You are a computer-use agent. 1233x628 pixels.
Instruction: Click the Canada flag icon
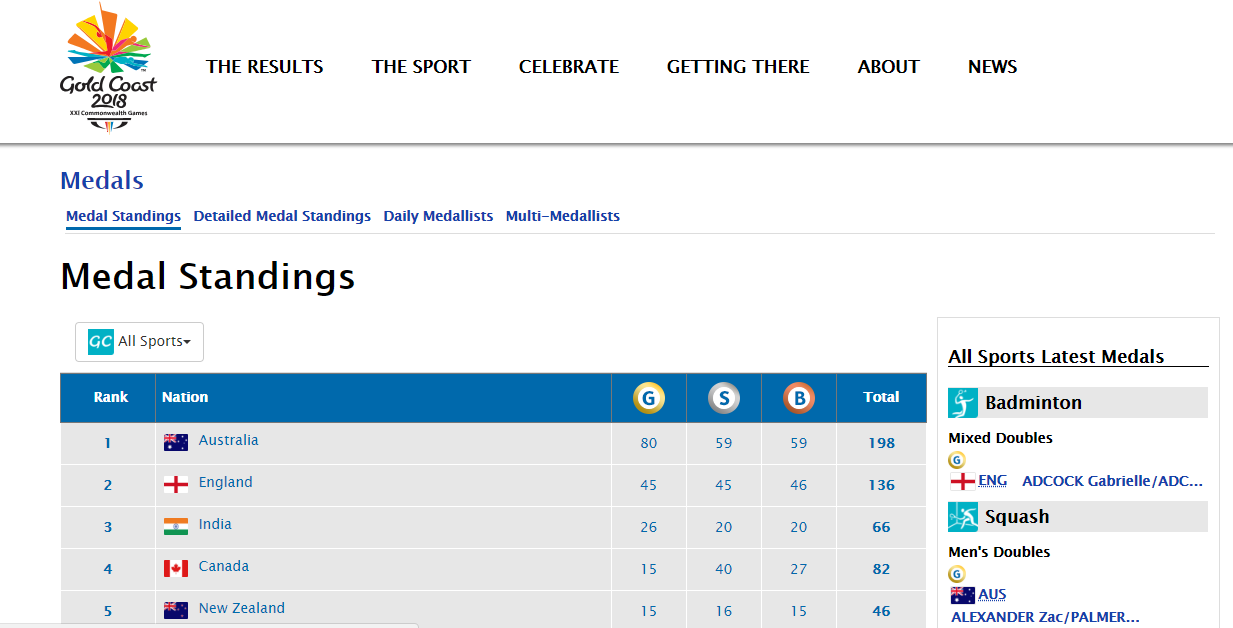[176, 568]
